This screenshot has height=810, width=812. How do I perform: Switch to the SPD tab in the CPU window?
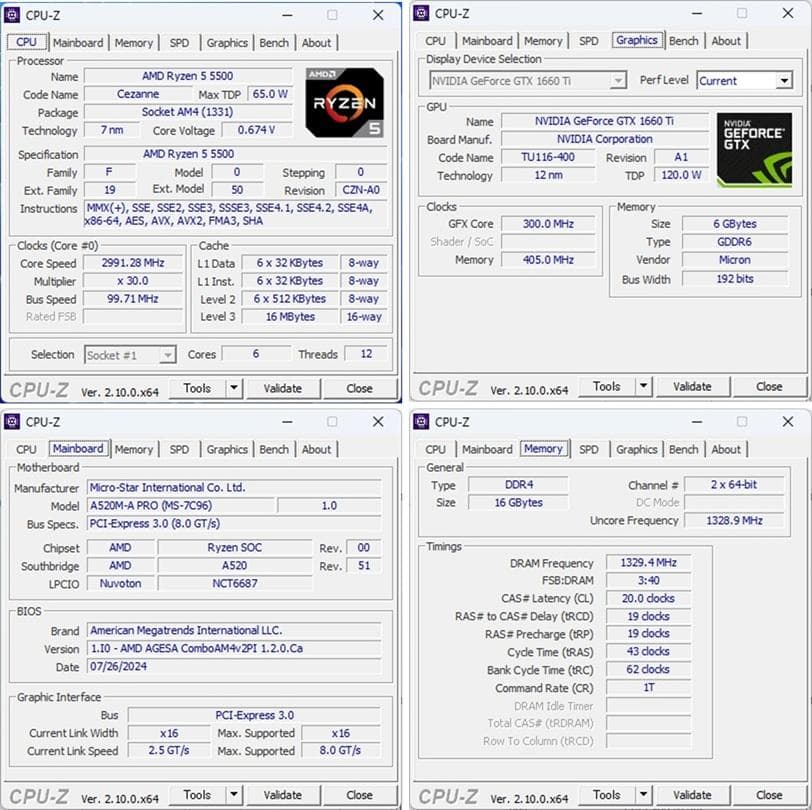coord(181,43)
